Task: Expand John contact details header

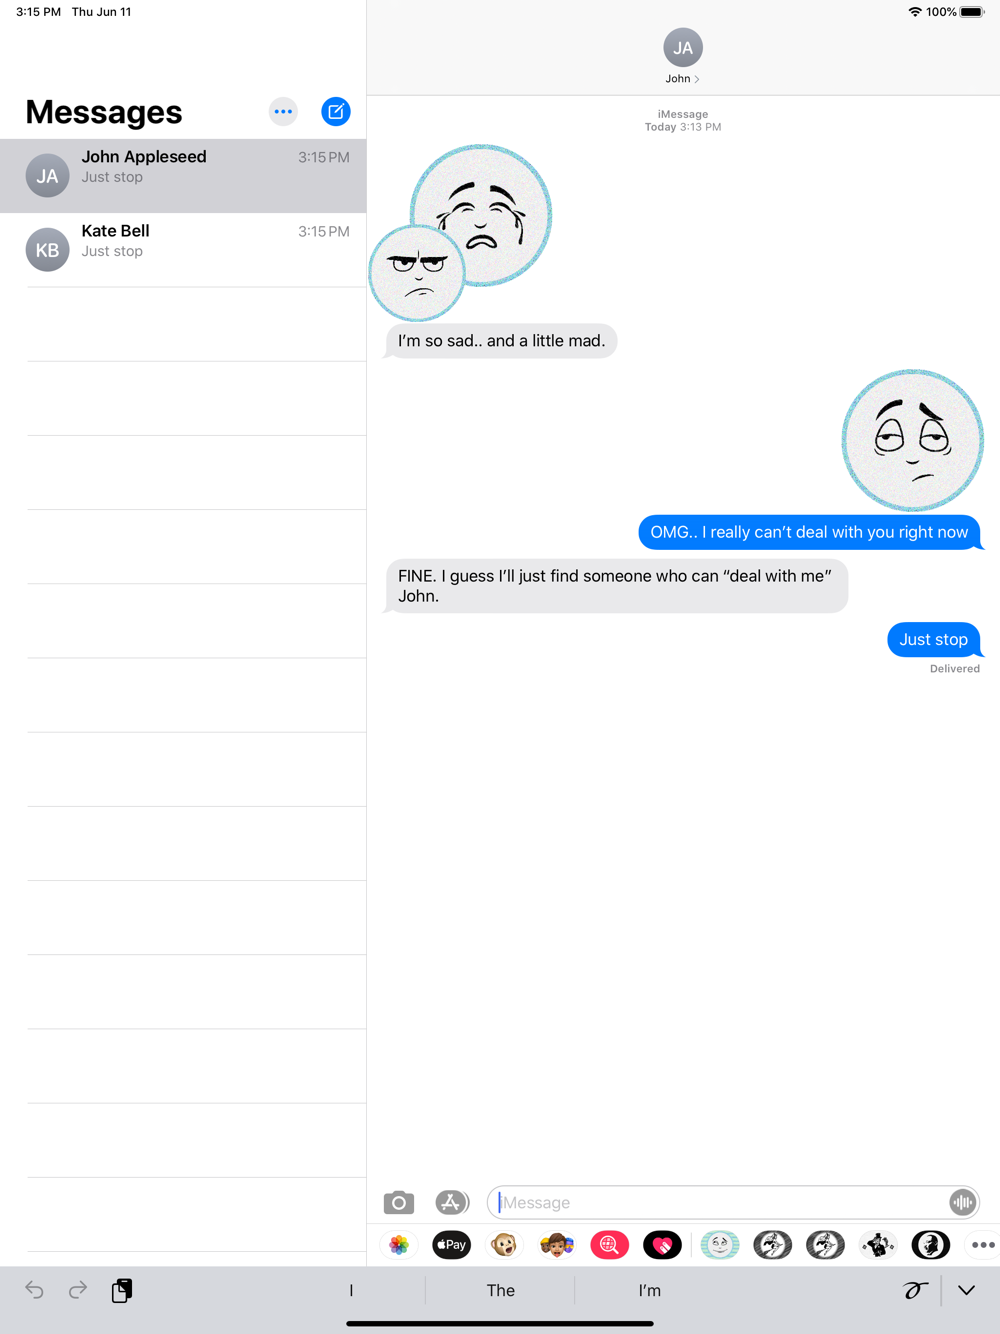Action: coord(683,57)
